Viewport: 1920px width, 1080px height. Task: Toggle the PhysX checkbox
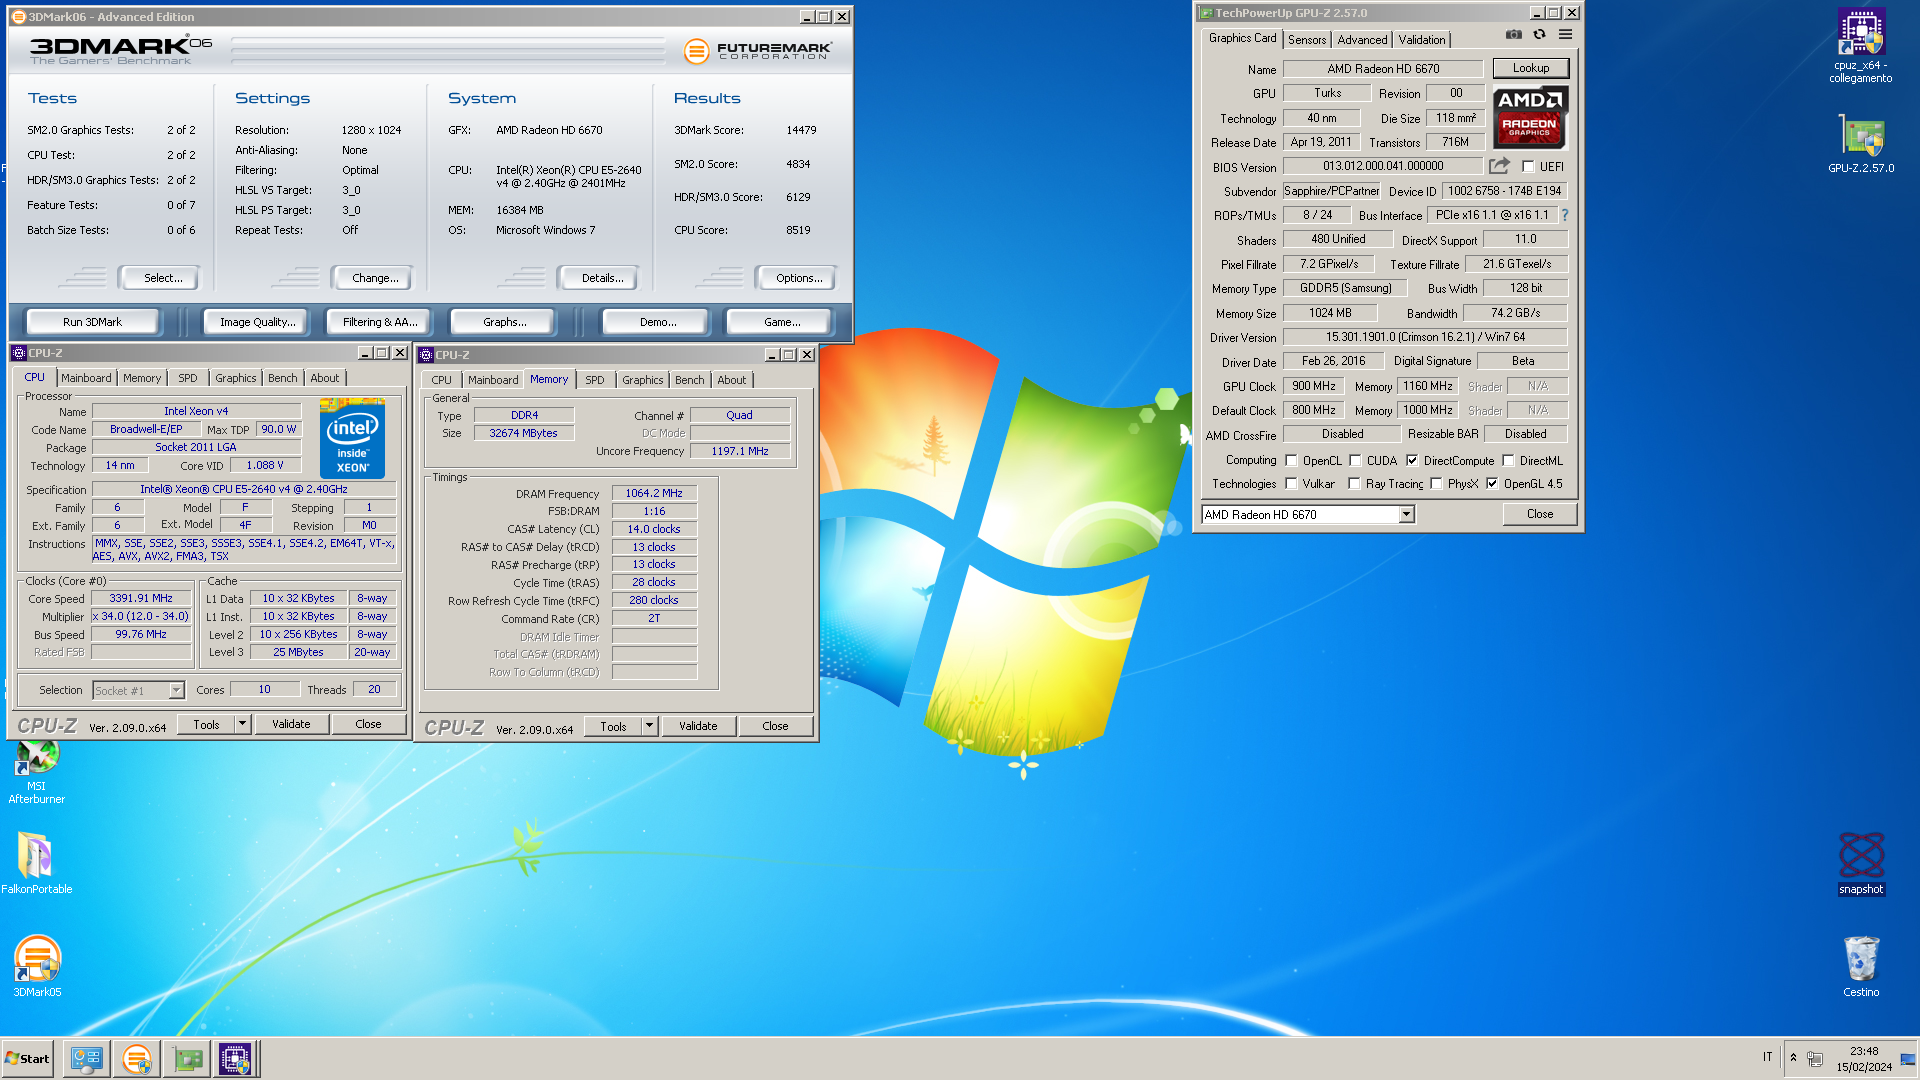(x=1436, y=484)
